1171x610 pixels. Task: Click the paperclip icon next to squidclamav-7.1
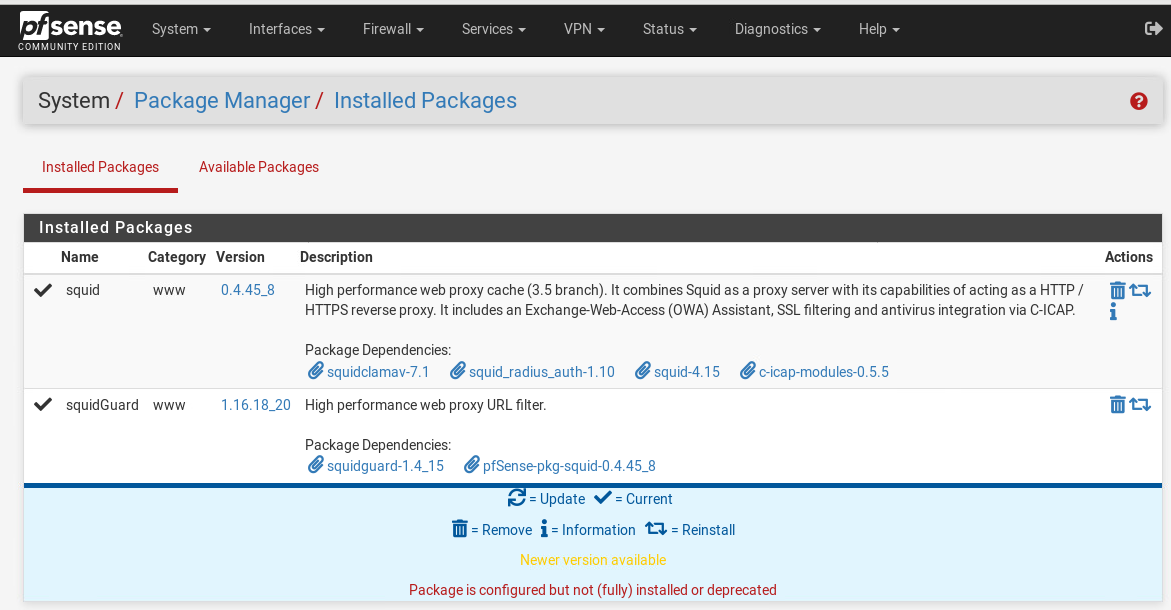pyautogui.click(x=316, y=371)
